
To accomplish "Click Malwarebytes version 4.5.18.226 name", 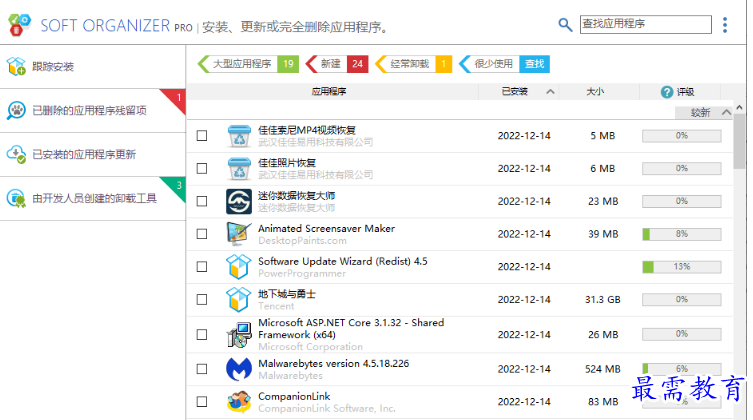I will 334,363.
